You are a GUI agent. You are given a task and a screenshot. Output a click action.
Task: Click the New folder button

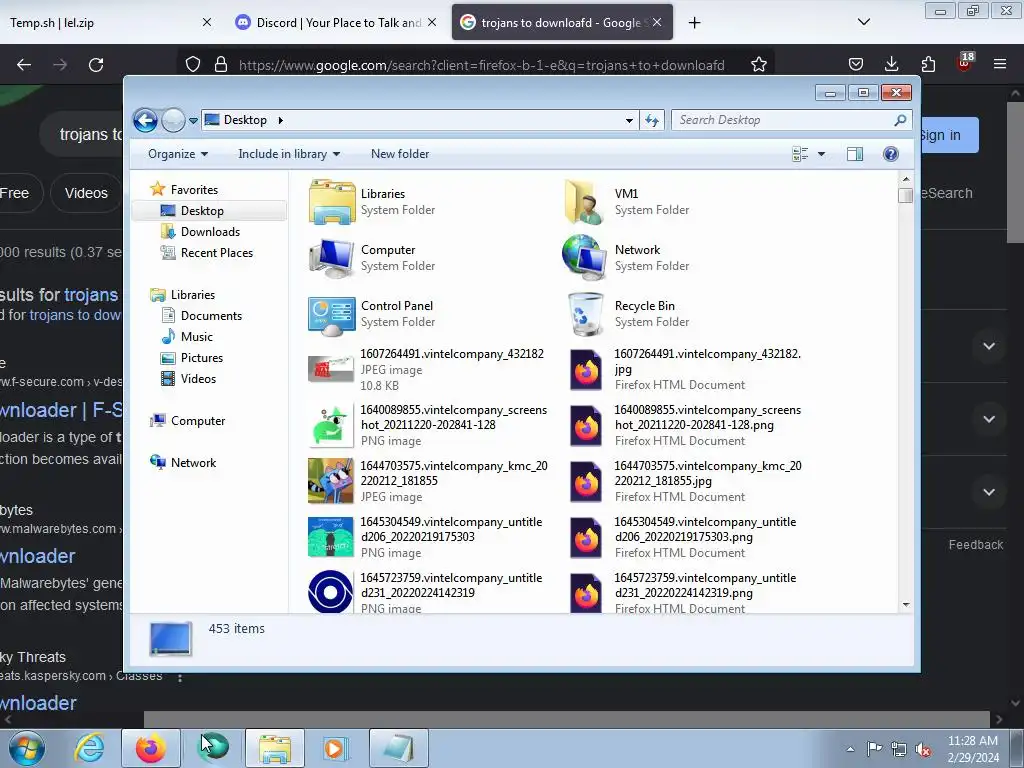[x=400, y=154]
